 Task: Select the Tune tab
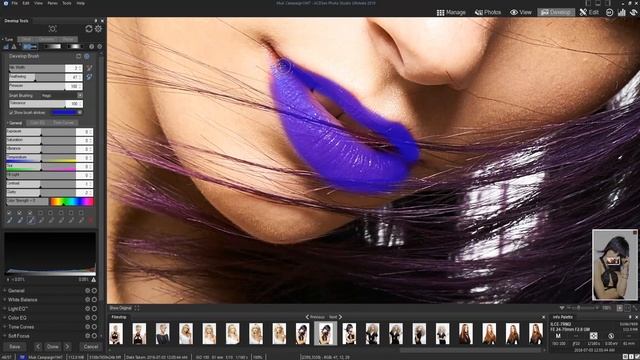pos(9,39)
